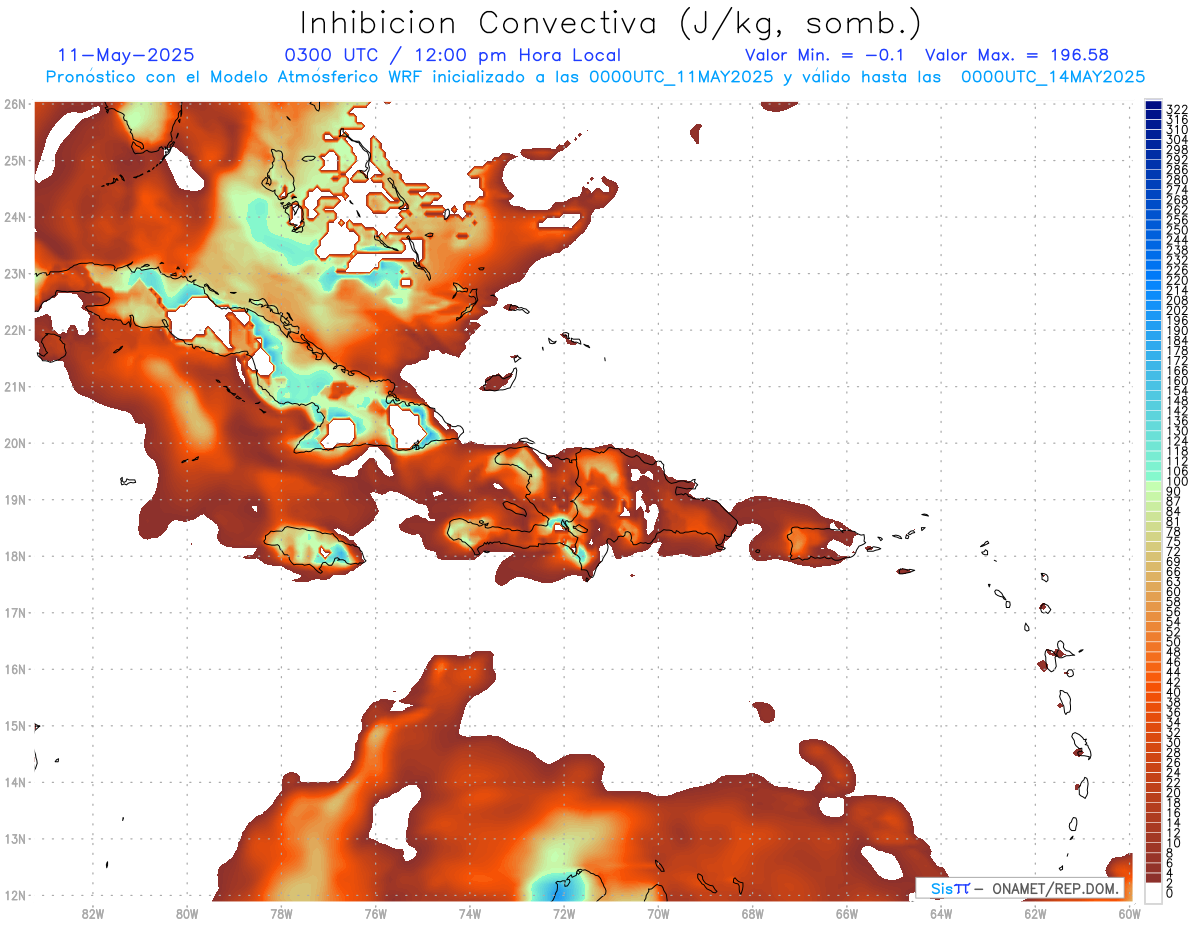The width and height of the screenshot is (1200, 927).
Task: Click the 'Valor Max. = 196.58' readout
Action: 1017,56
